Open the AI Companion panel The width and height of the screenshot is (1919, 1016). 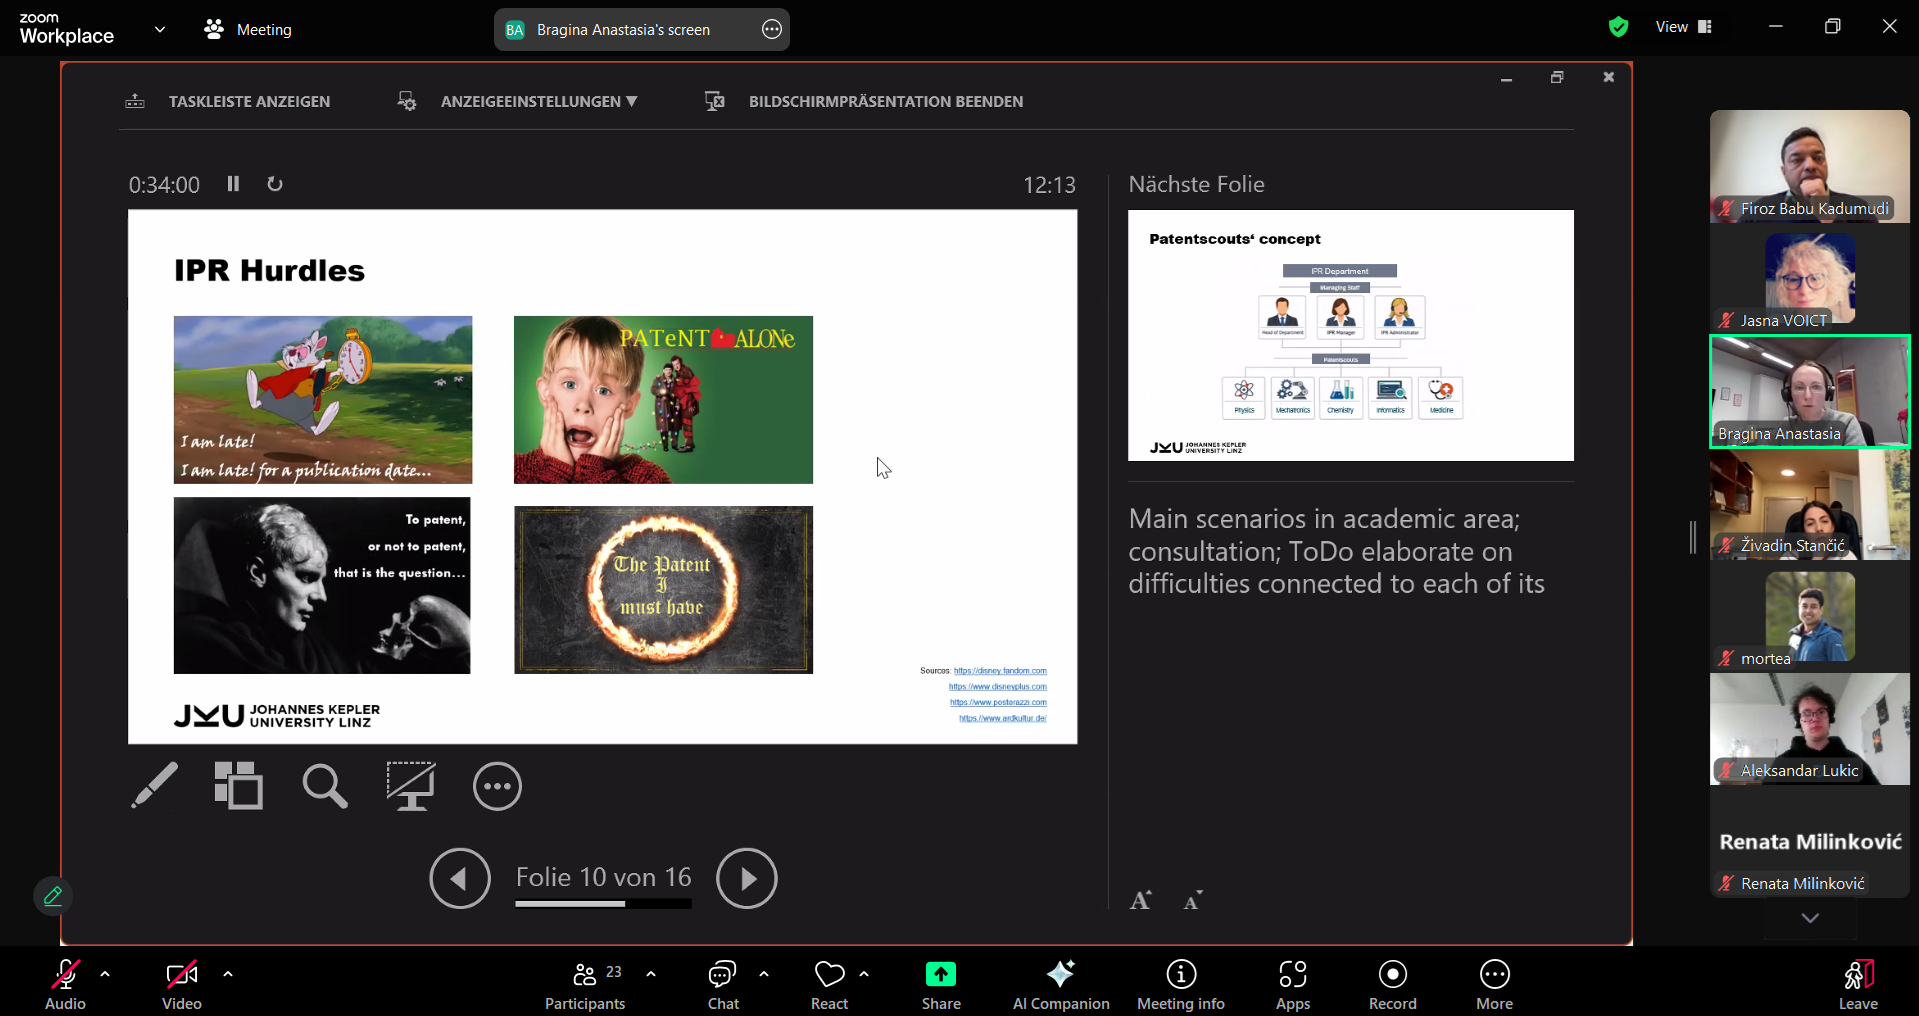1061,986
